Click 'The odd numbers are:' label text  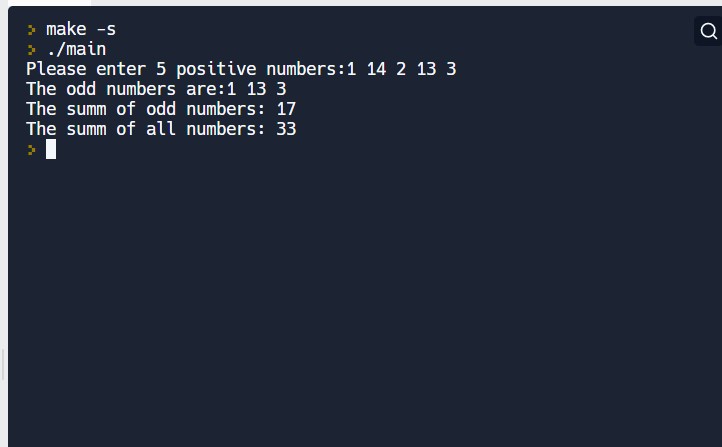point(125,89)
